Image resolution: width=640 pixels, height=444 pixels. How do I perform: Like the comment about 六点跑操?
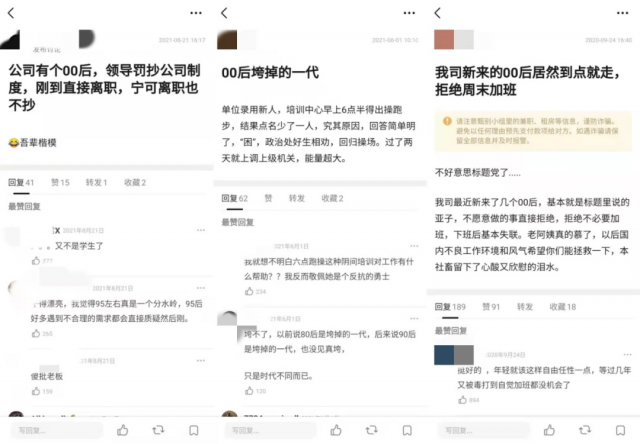(249, 291)
